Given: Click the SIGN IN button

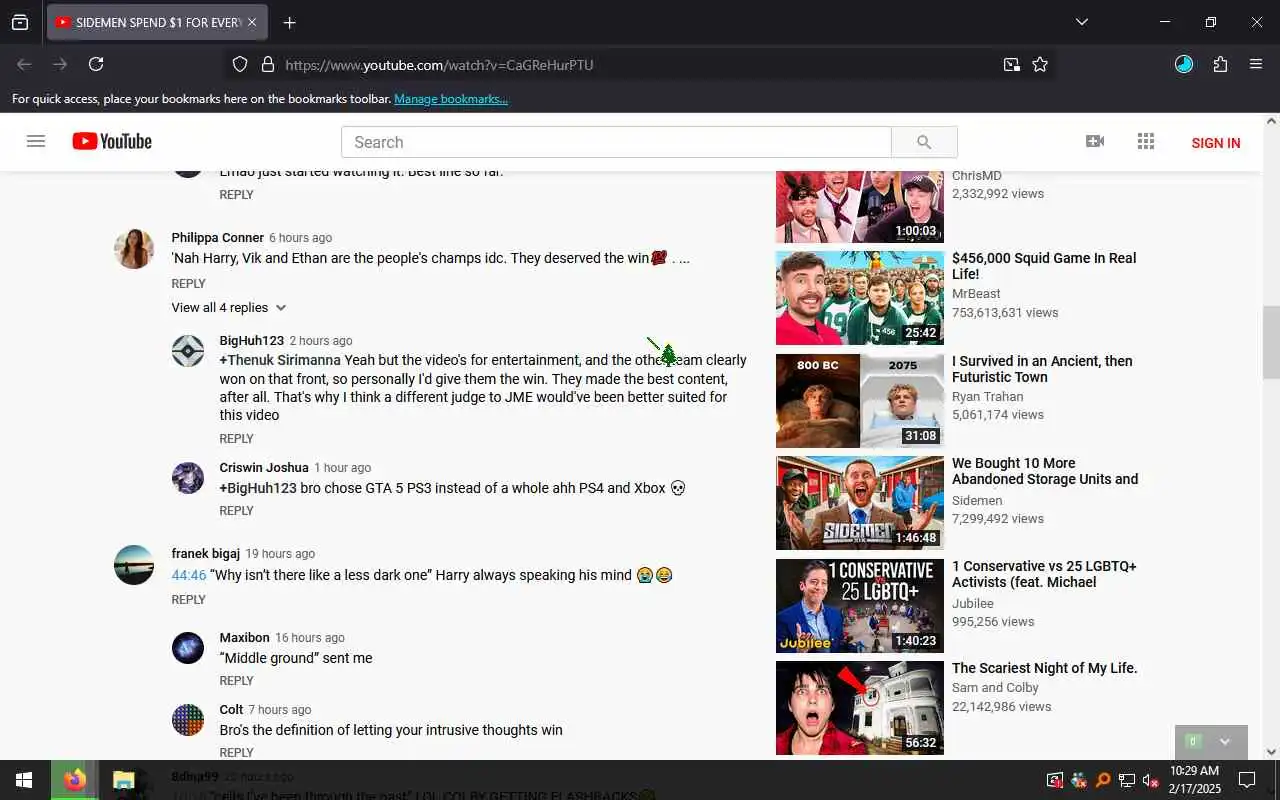Looking at the screenshot, I should tap(1216, 143).
